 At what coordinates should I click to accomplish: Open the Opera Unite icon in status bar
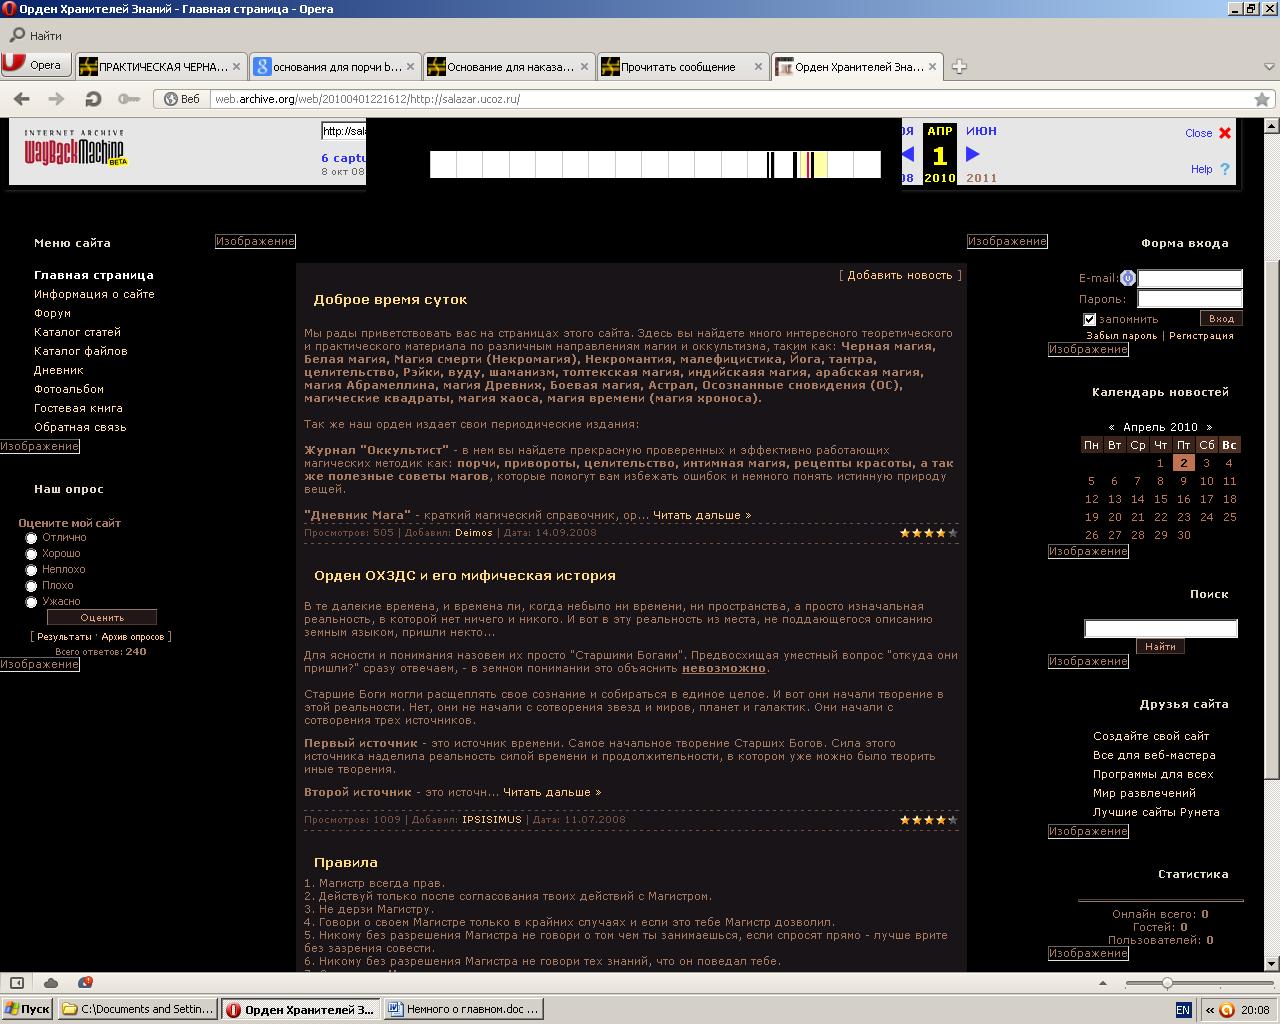pos(85,983)
